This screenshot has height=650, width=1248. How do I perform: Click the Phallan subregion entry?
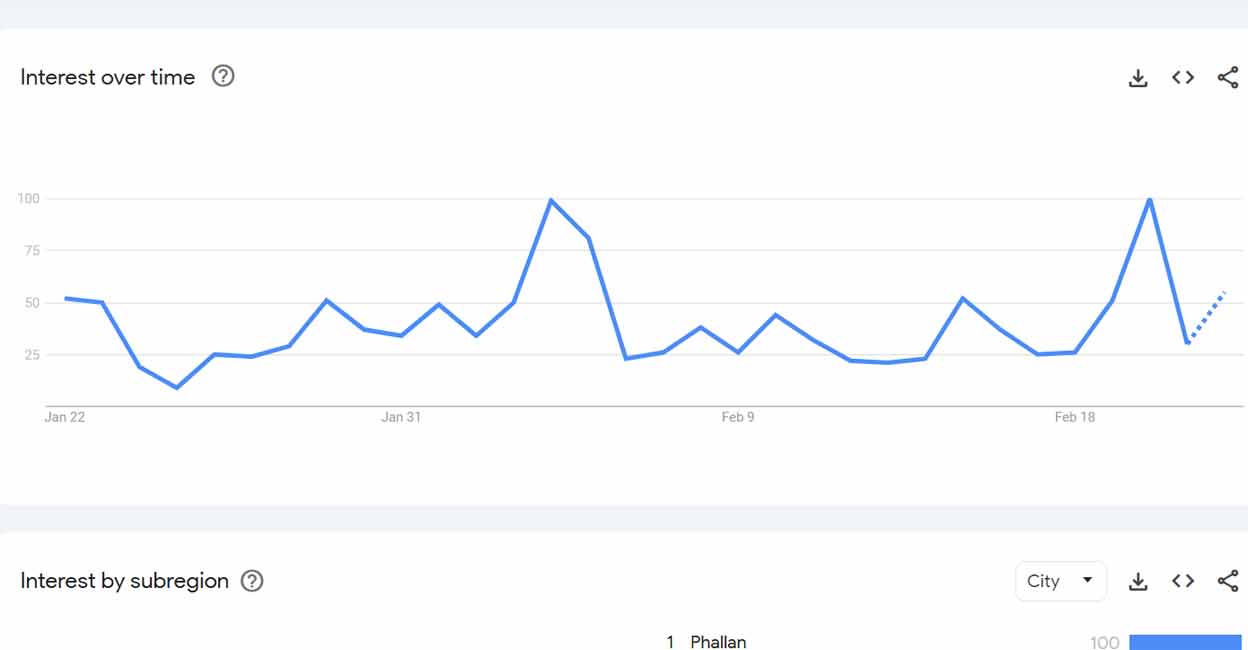[718, 641]
